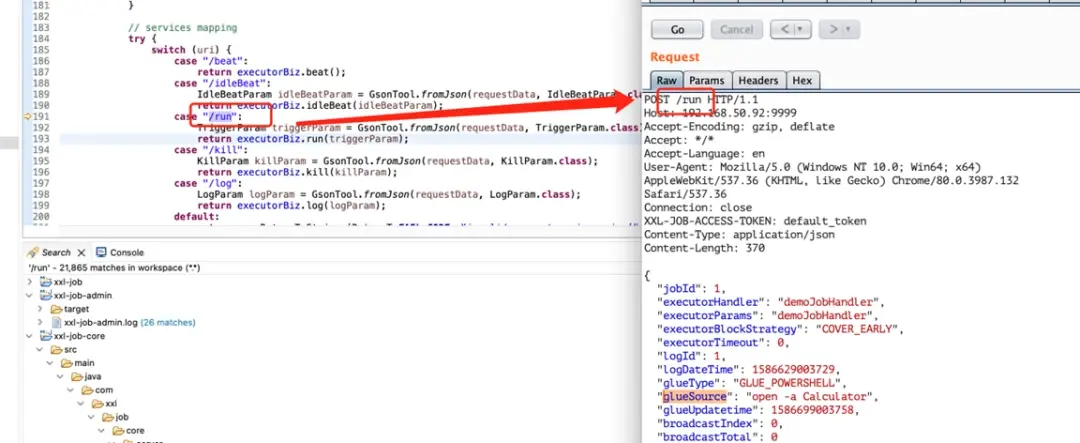Click the job folder icon
Screen dimensions: 1080x443
[x=109, y=417]
